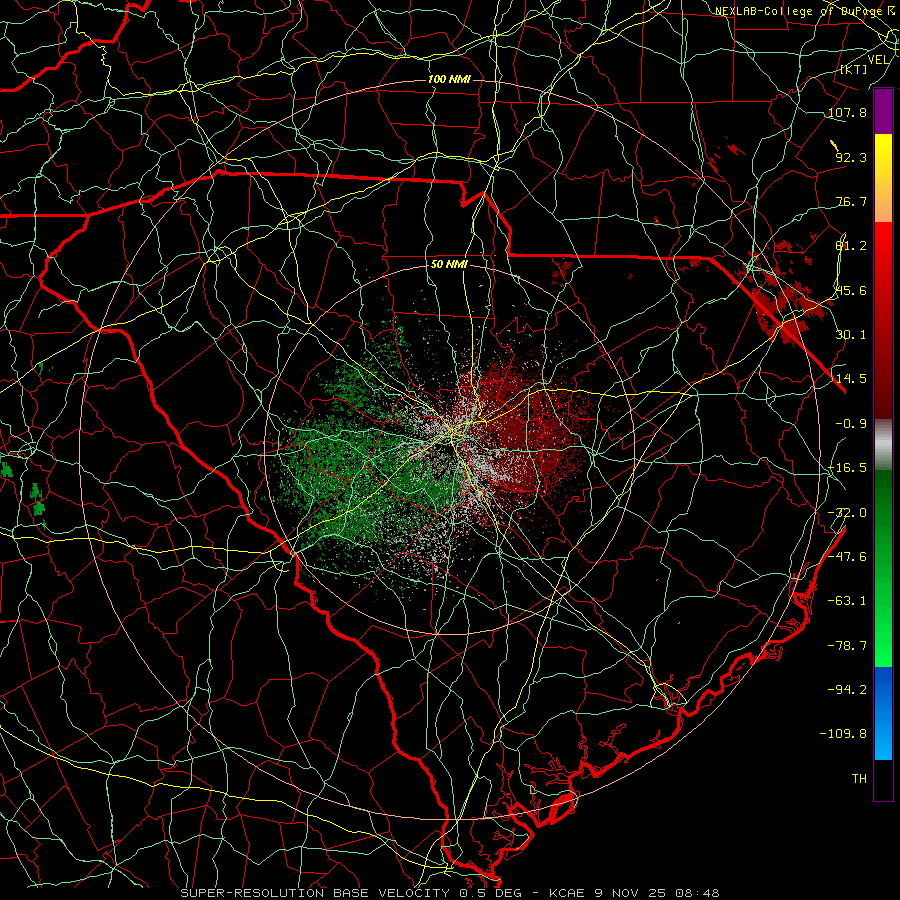The width and height of the screenshot is (900, 900).
Task: Select the -109.8 legend value
Action: click(843, 734)
